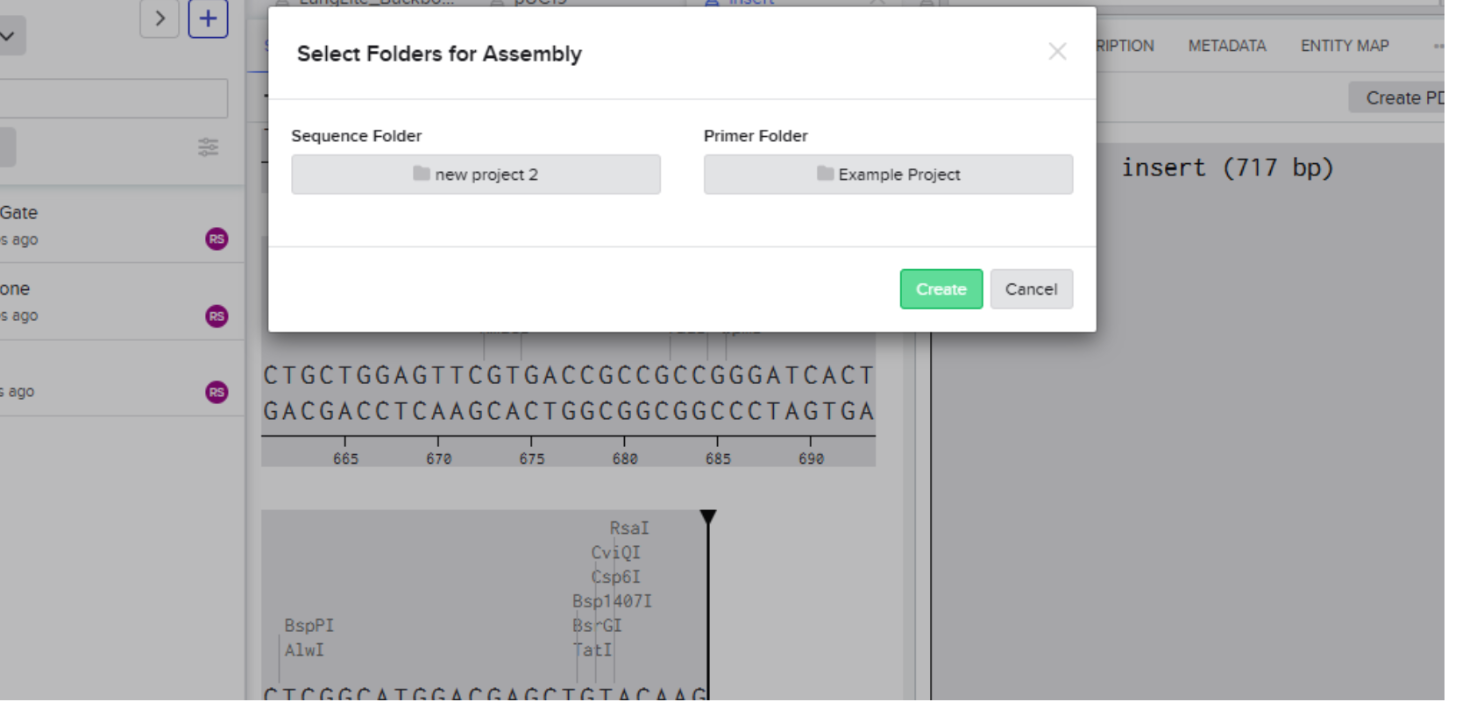Click the RS avatar on the third entry

(x=217, y=392)
